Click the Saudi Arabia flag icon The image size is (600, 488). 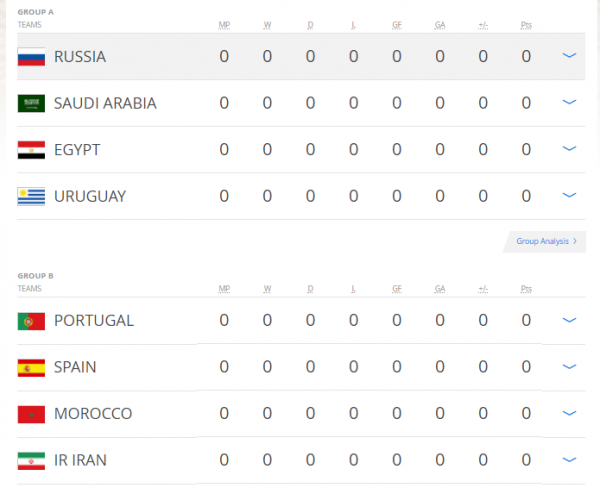tap(31, 103)
